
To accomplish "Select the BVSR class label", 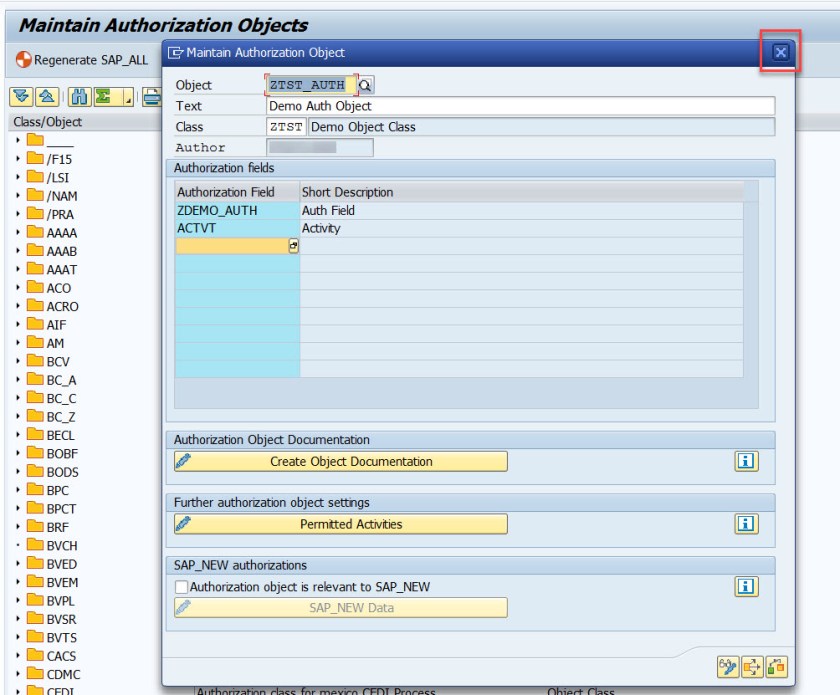I will pos(61,619).
